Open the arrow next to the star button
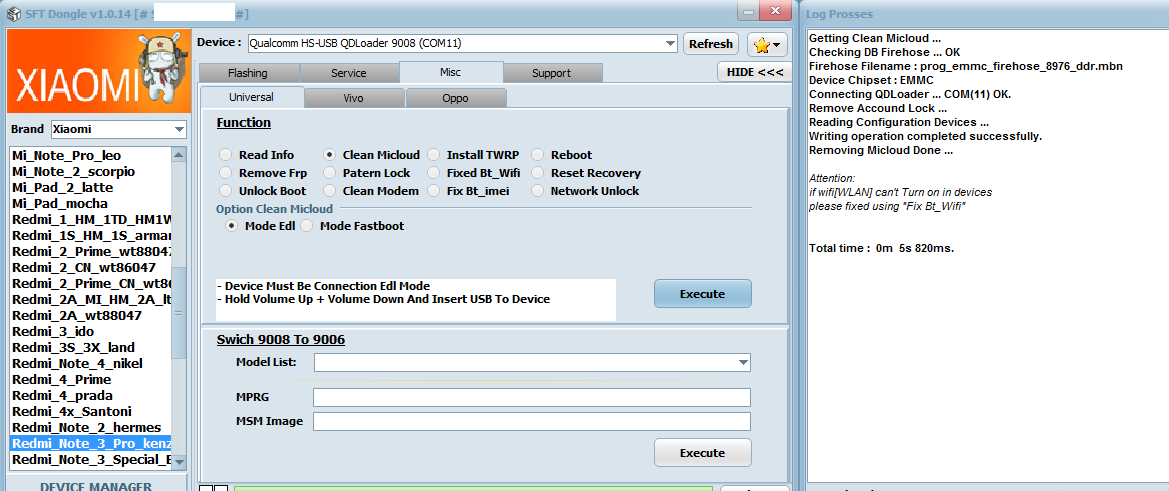The image size is (1169, 491). click(x=777, y=45)
